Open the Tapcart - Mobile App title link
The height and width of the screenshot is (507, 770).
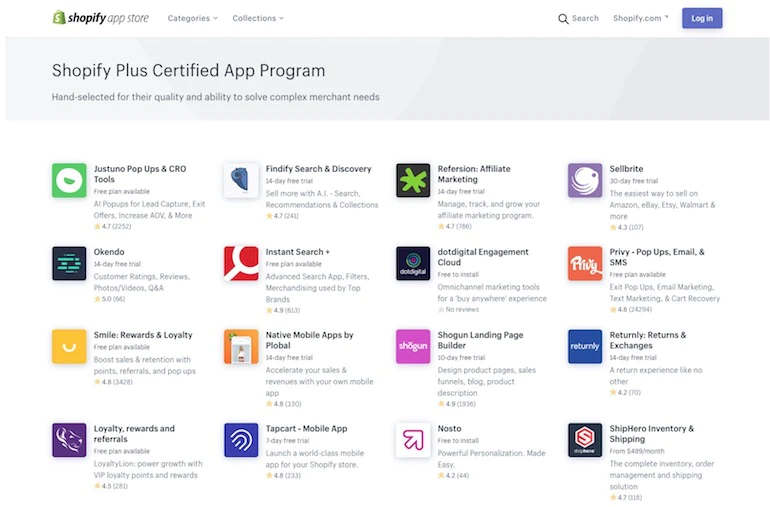point(306,429)
